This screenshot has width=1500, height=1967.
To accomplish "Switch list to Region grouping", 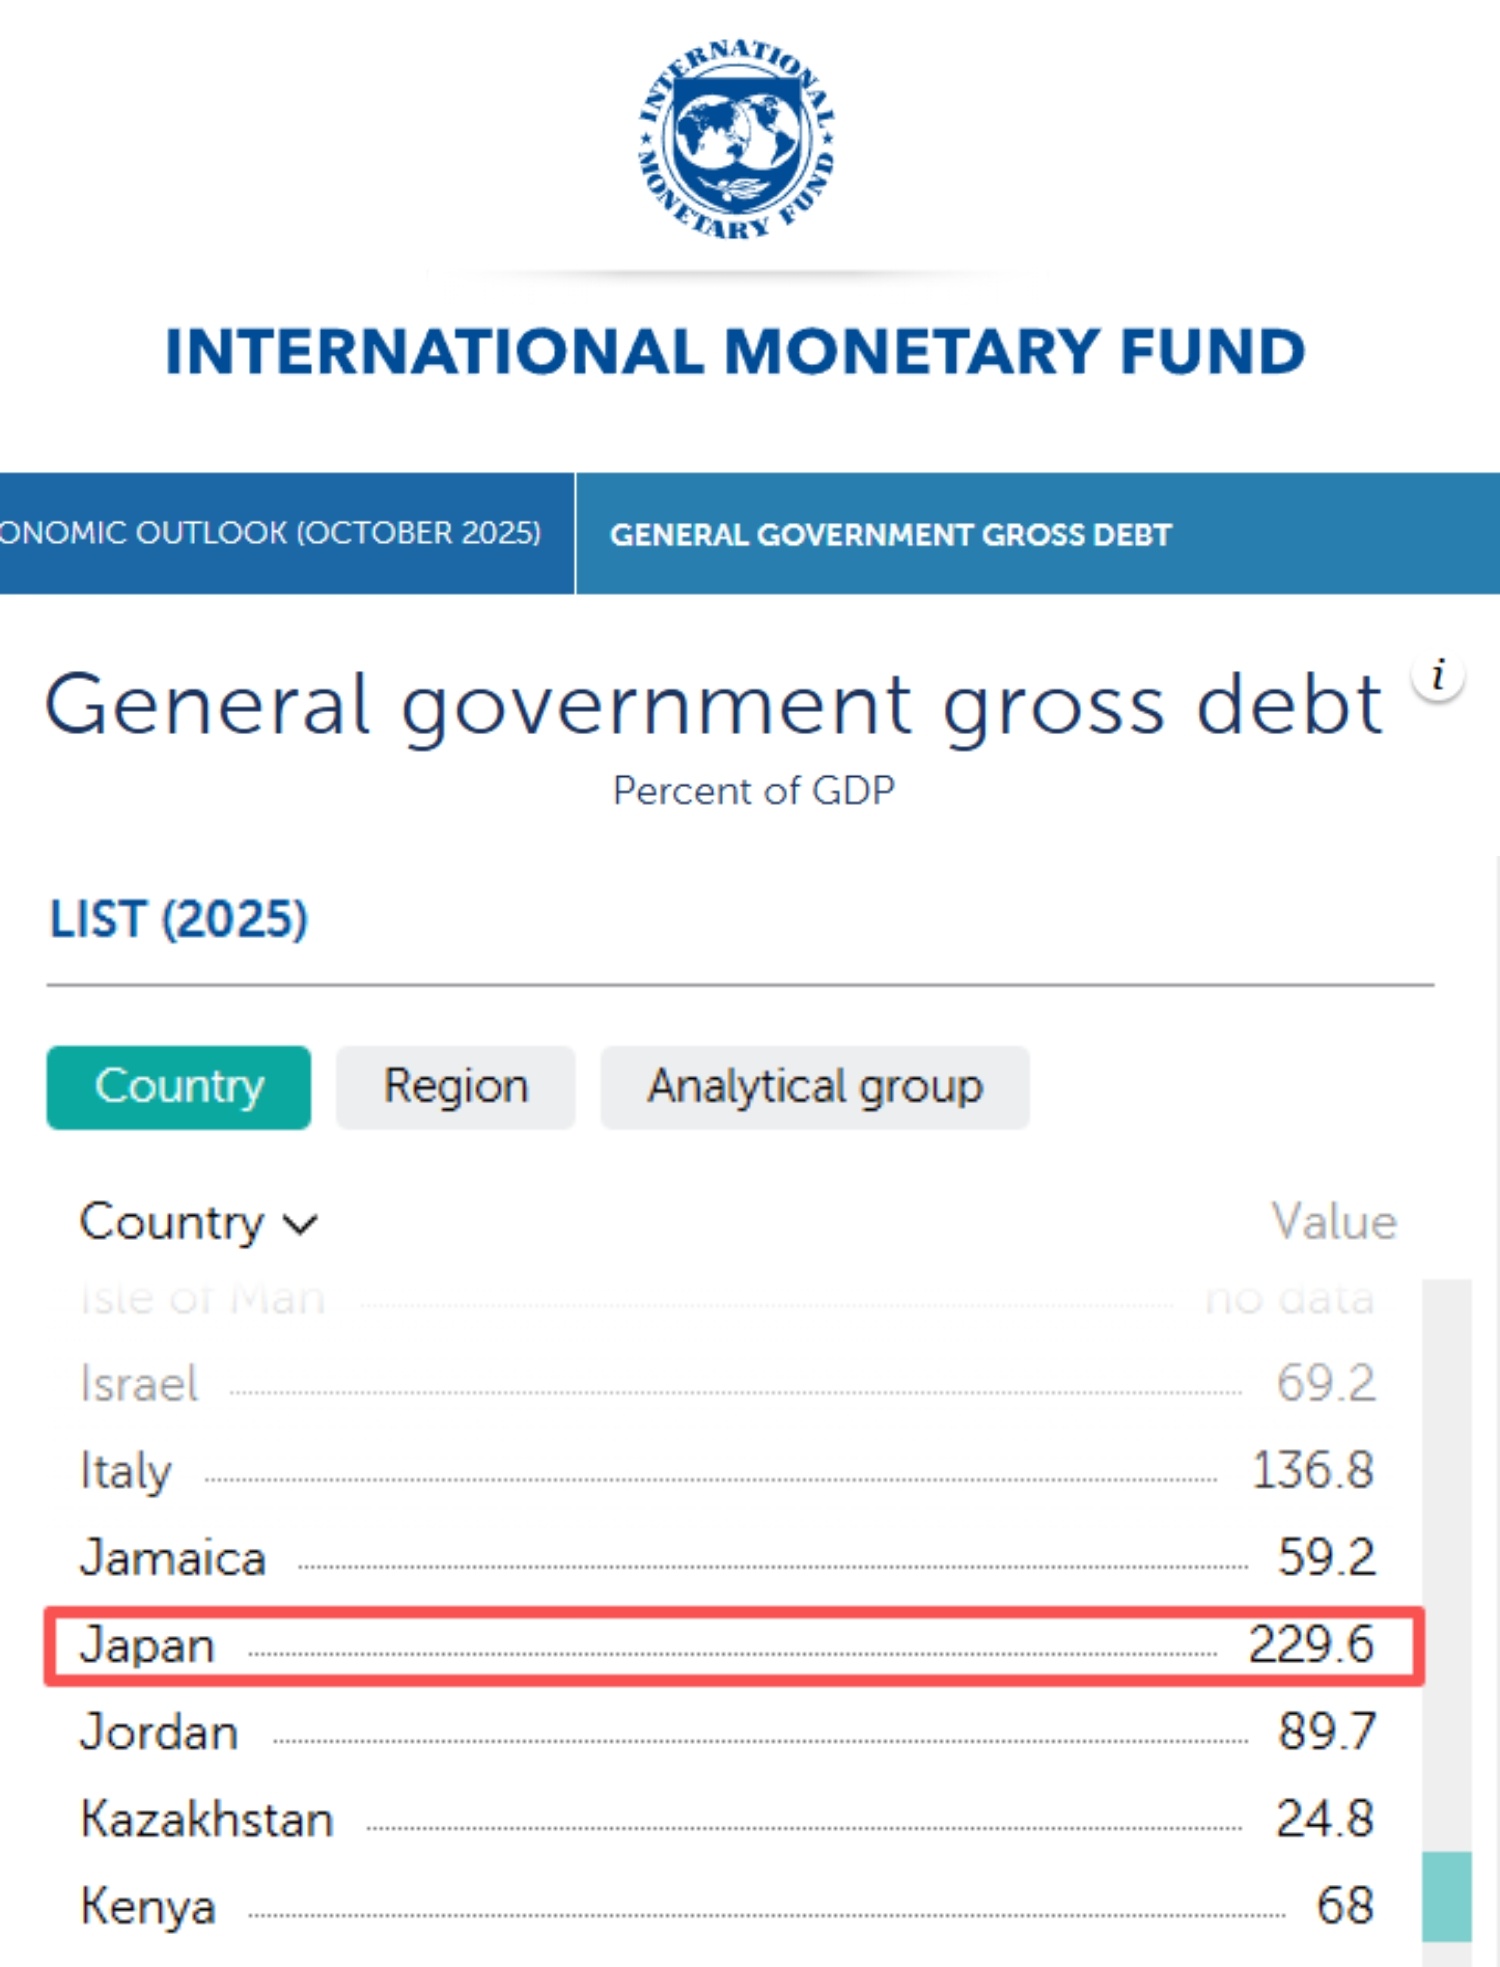I will [455, 1087].
